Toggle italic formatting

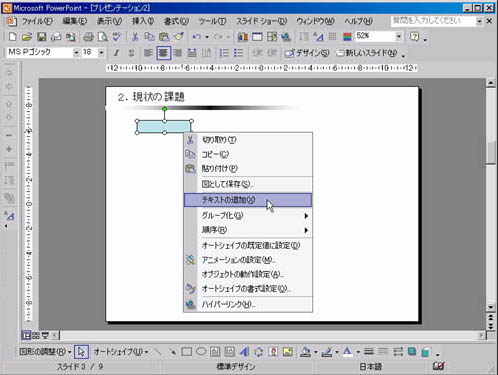[117, 53]
